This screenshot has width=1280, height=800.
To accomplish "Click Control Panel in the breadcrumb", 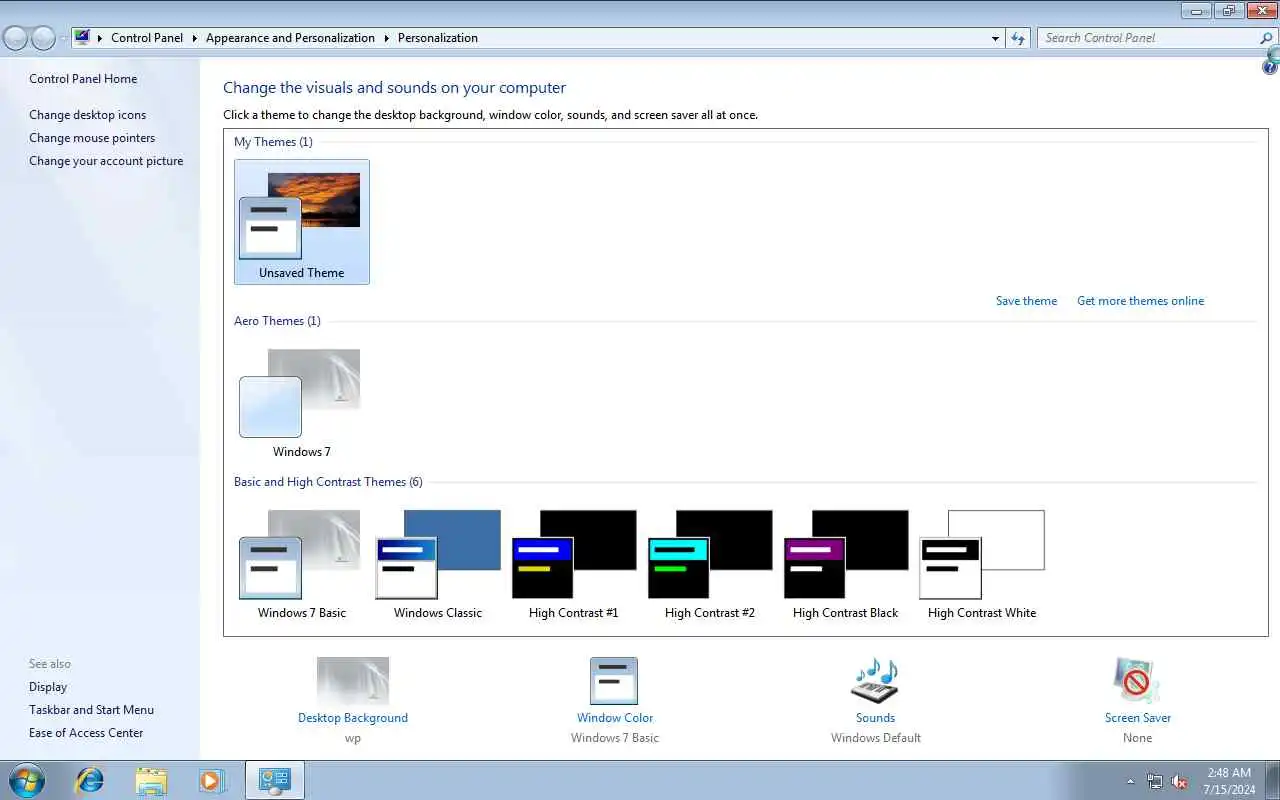I will pos(147,38).
